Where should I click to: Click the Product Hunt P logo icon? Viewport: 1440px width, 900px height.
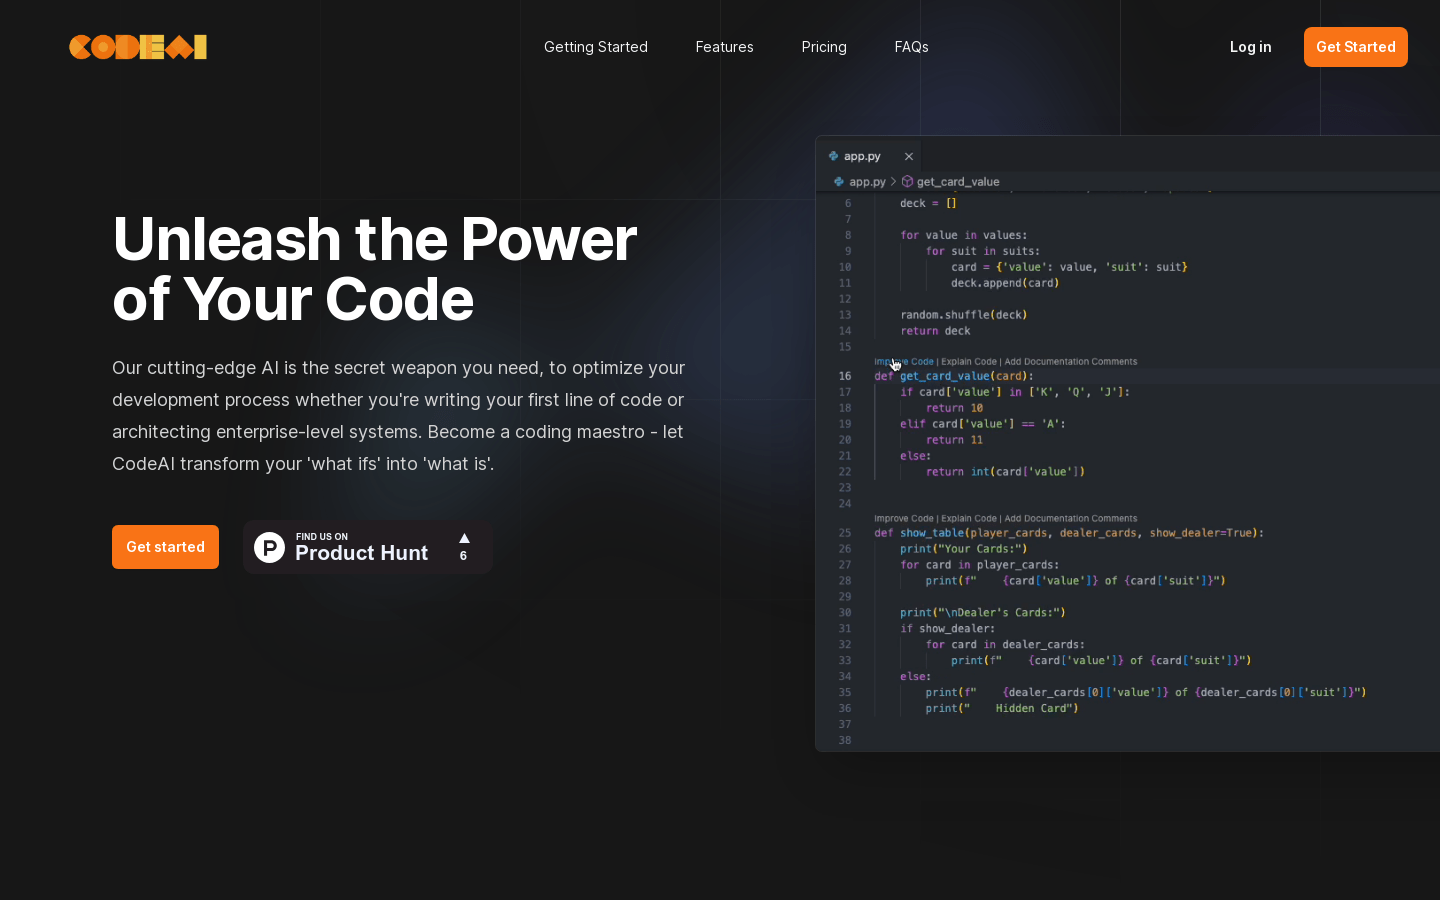tap(270, 547)
